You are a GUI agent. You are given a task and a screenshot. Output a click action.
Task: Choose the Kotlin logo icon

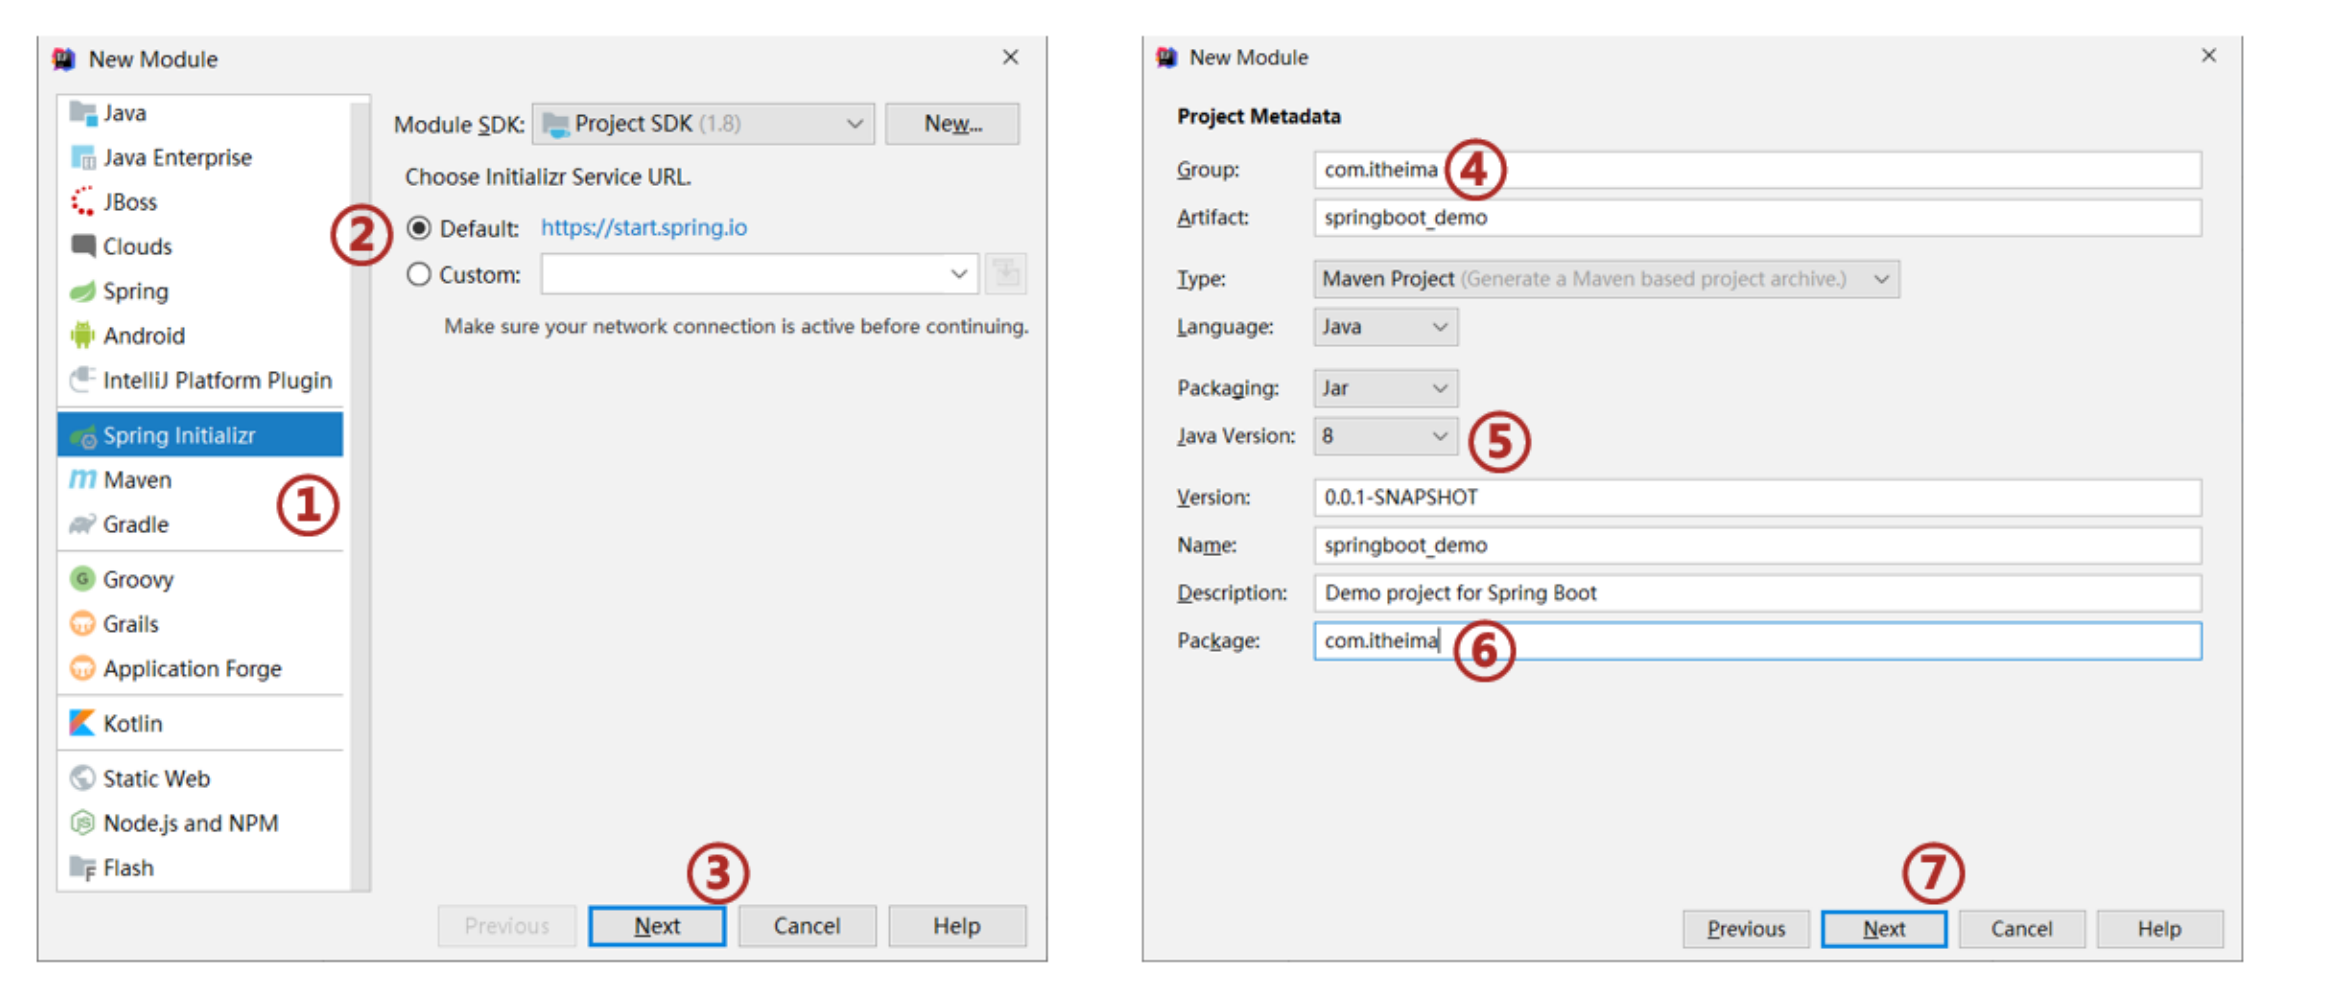[83, 723]
